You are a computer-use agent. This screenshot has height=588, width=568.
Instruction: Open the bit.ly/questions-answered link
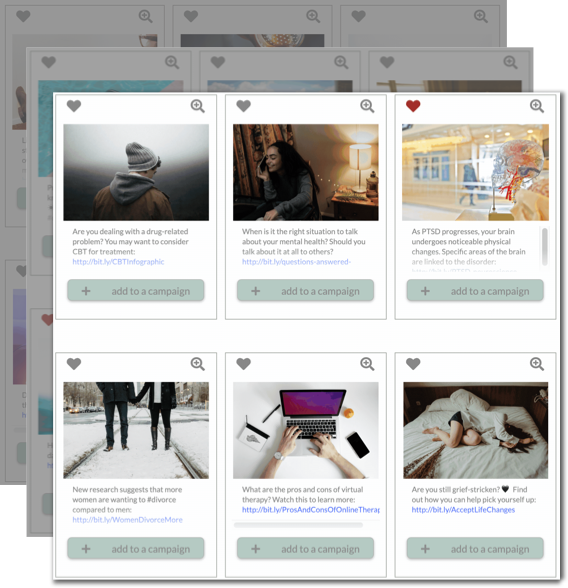pyautogui.click(x=296, y=262)
